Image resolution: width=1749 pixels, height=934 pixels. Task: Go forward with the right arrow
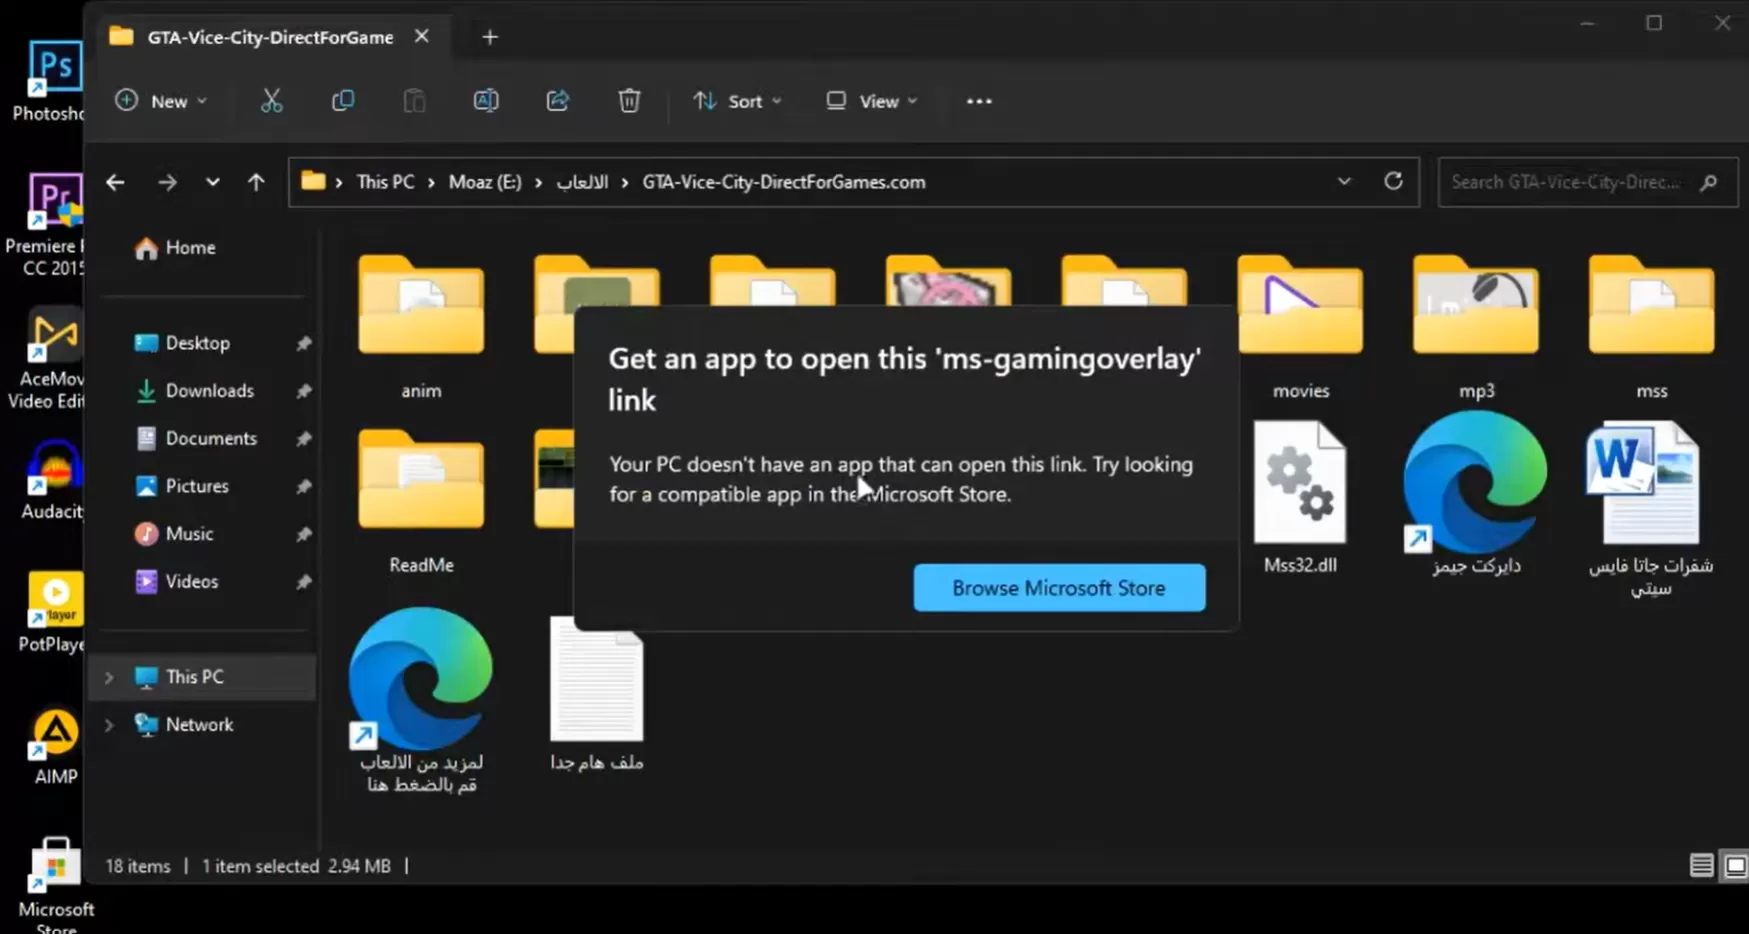(x=167, y=182)
